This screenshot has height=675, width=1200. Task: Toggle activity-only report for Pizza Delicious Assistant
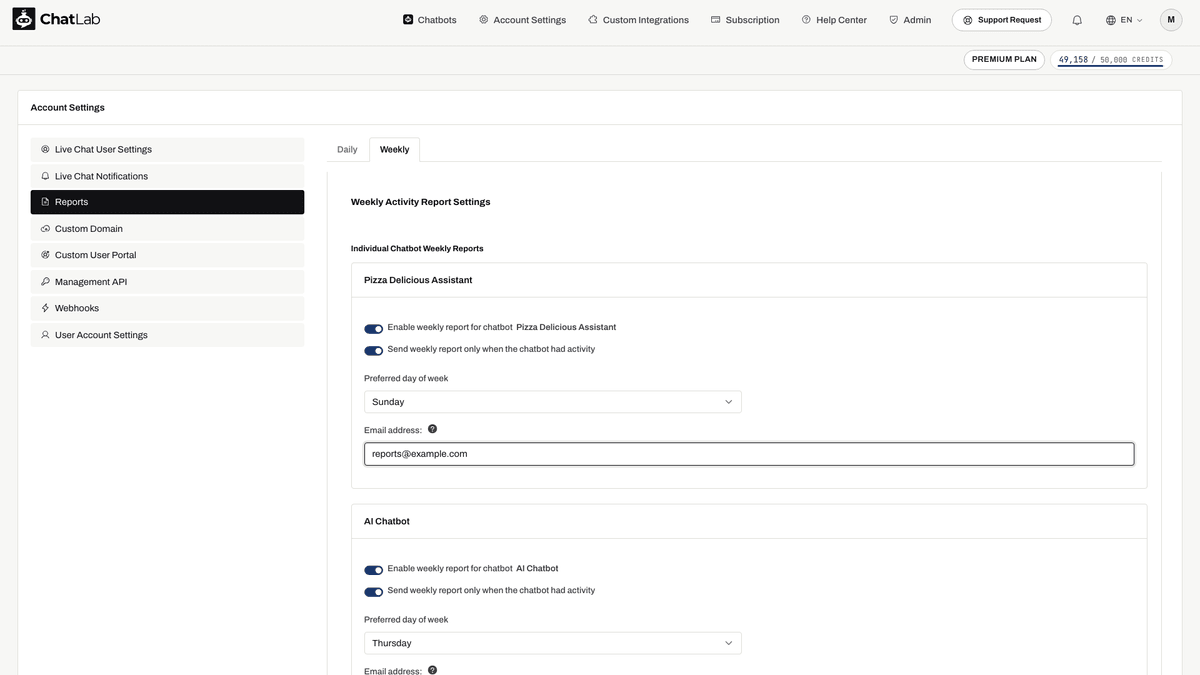click(x=374, y=351)
